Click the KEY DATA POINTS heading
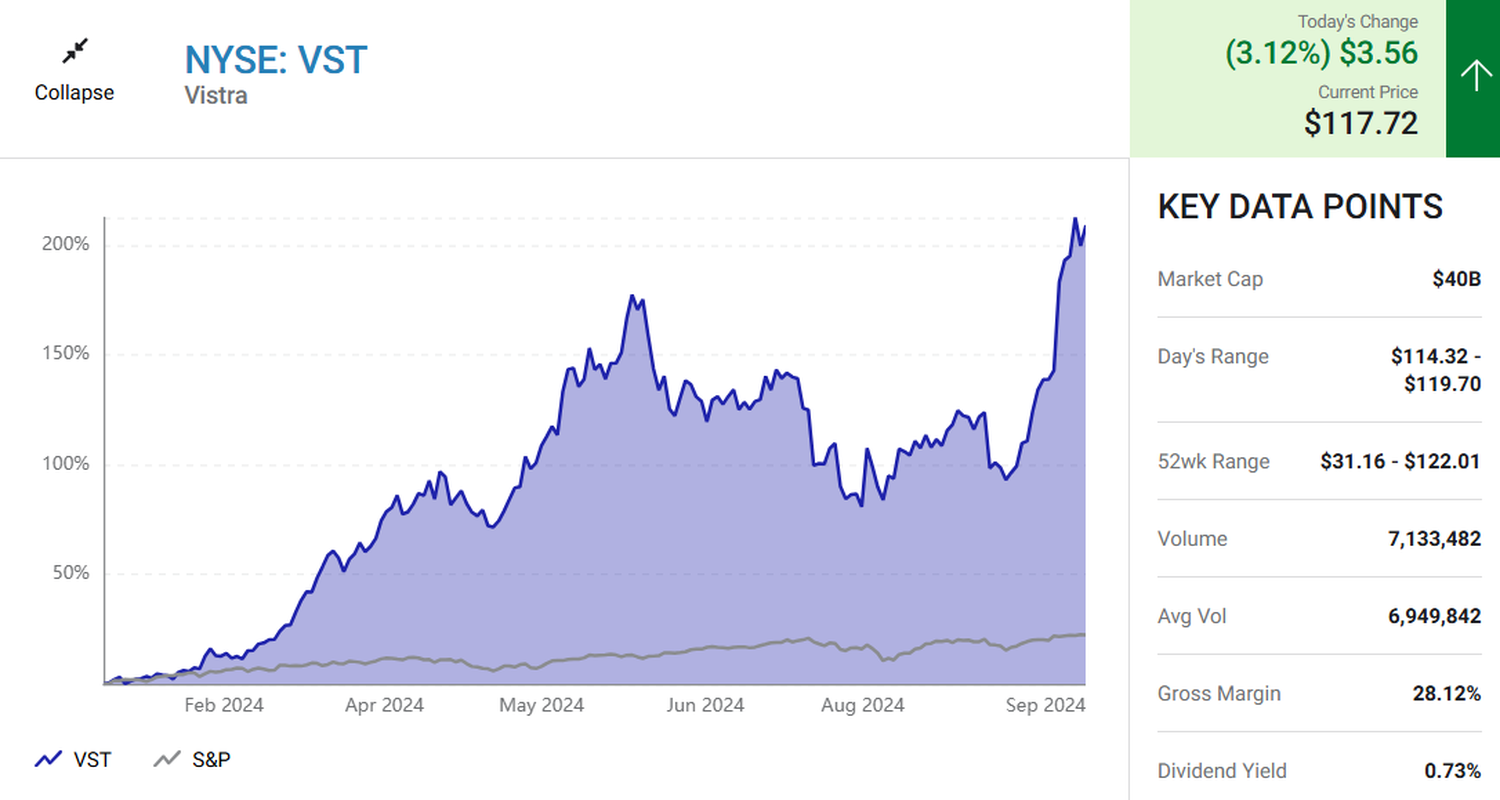Viewport: 1500px width, 800px height. pos(1300,207)
